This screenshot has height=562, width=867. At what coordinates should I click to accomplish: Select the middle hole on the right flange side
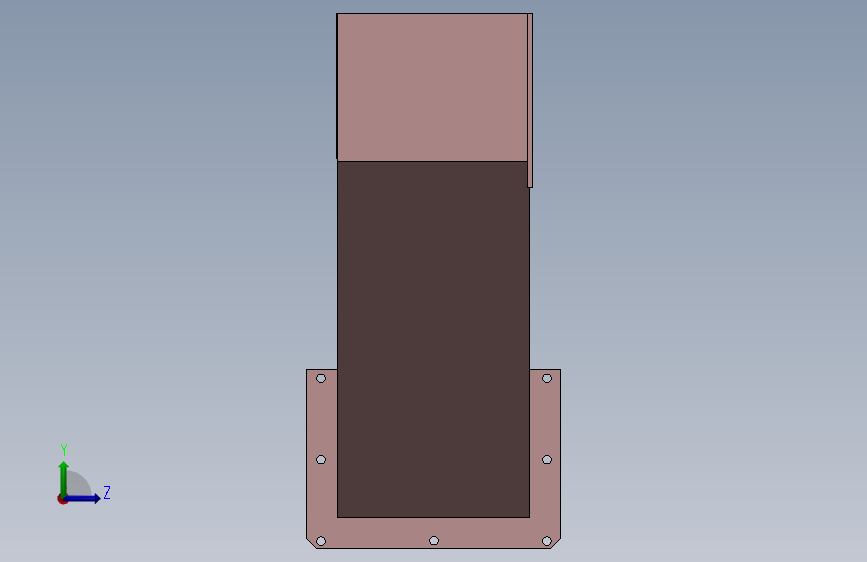(x=547, y=460)
